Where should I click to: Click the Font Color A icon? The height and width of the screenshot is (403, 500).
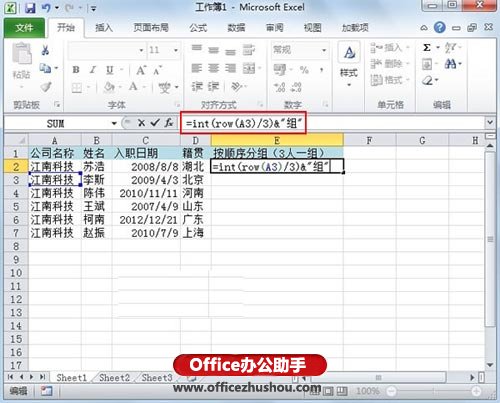pyautogui.click(x=133, y=87)
